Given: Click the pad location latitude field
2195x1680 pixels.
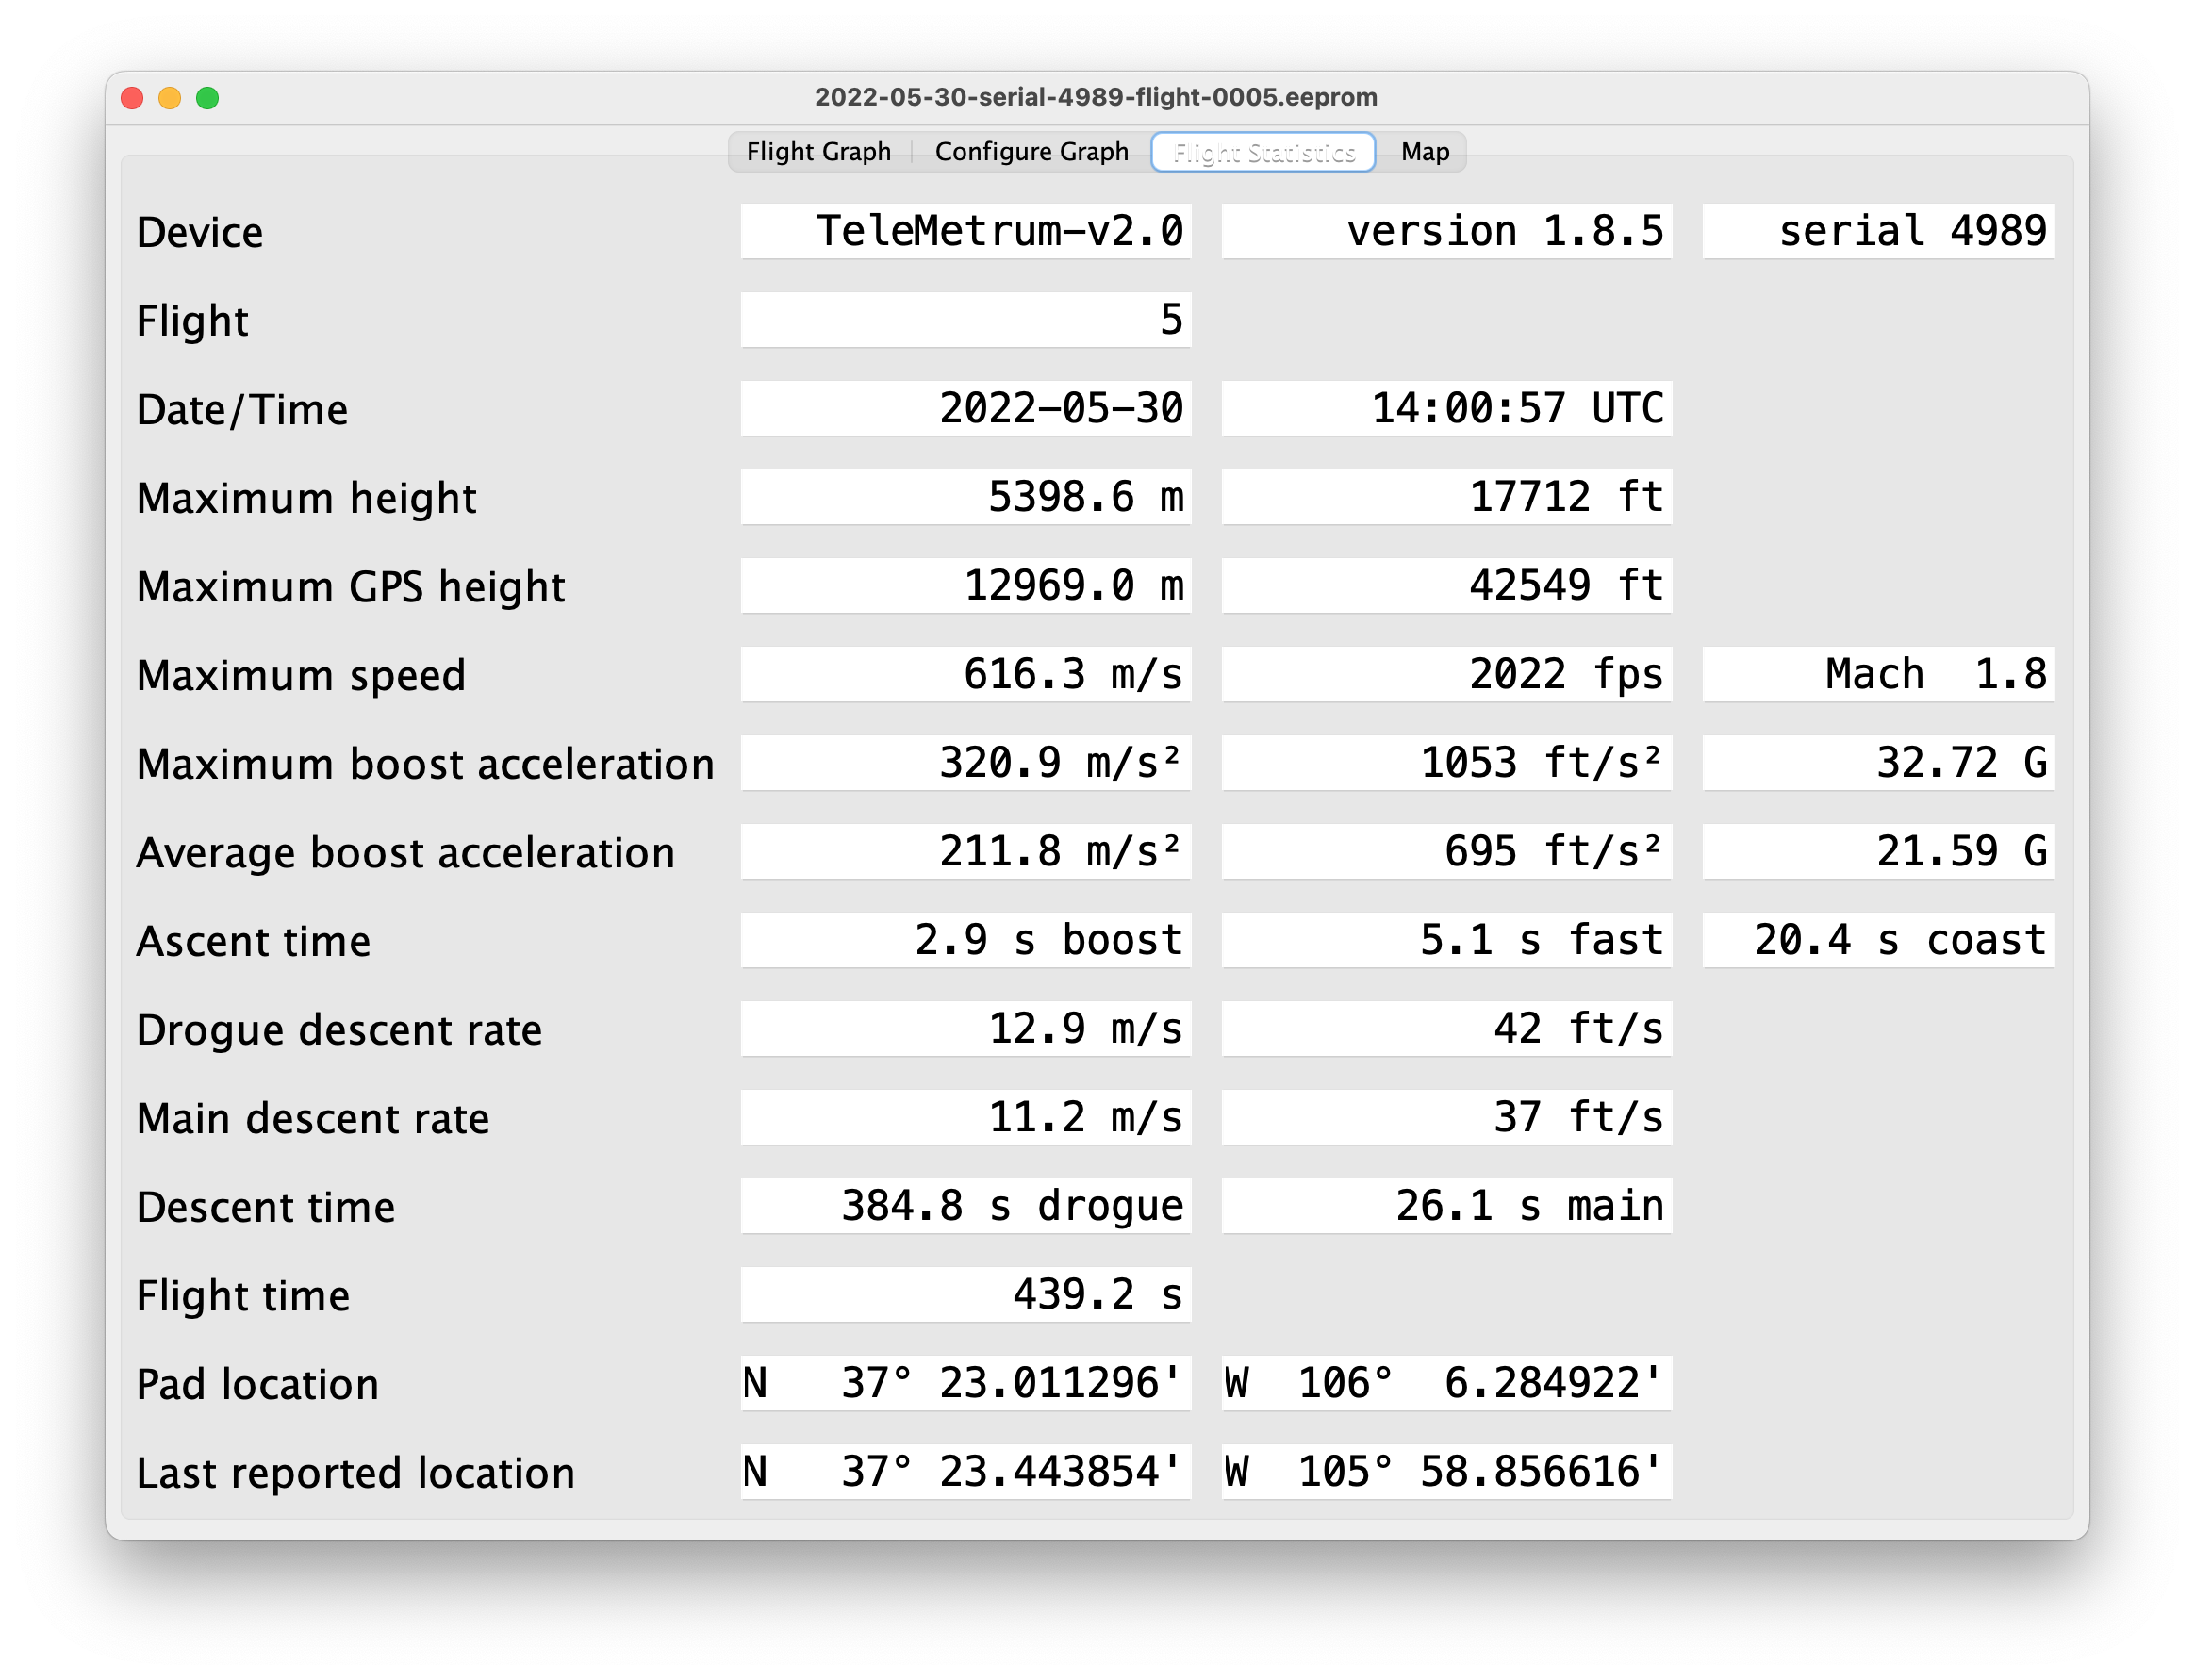Looking at the screenshot, I should pos(965,1383).
